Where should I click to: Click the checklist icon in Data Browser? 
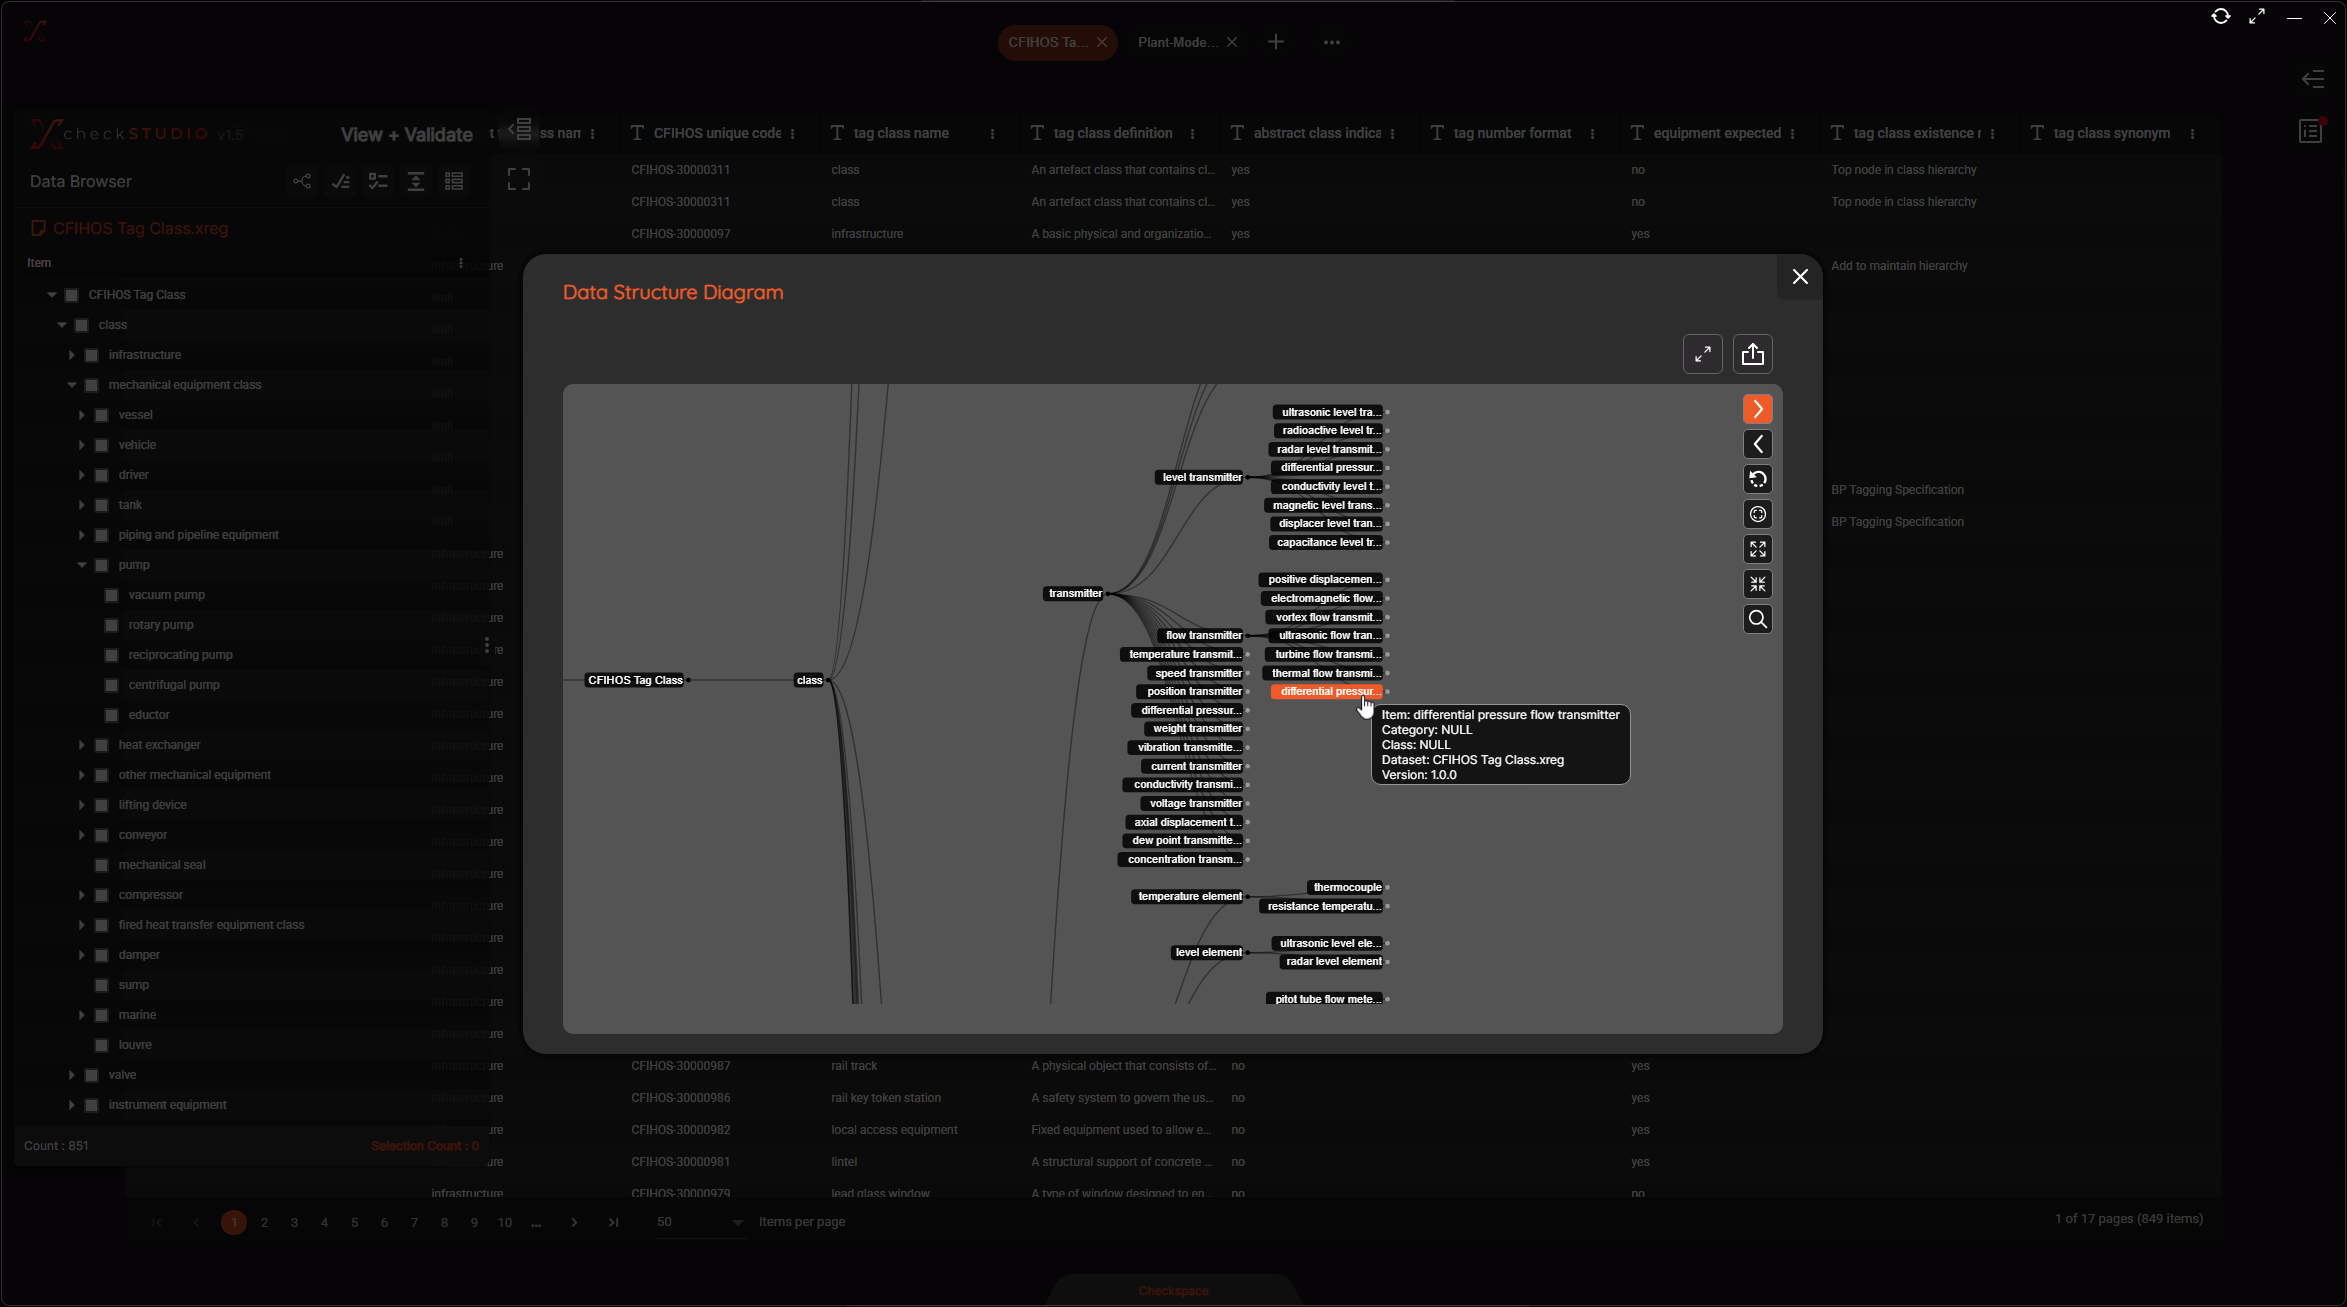click(378, 181)
